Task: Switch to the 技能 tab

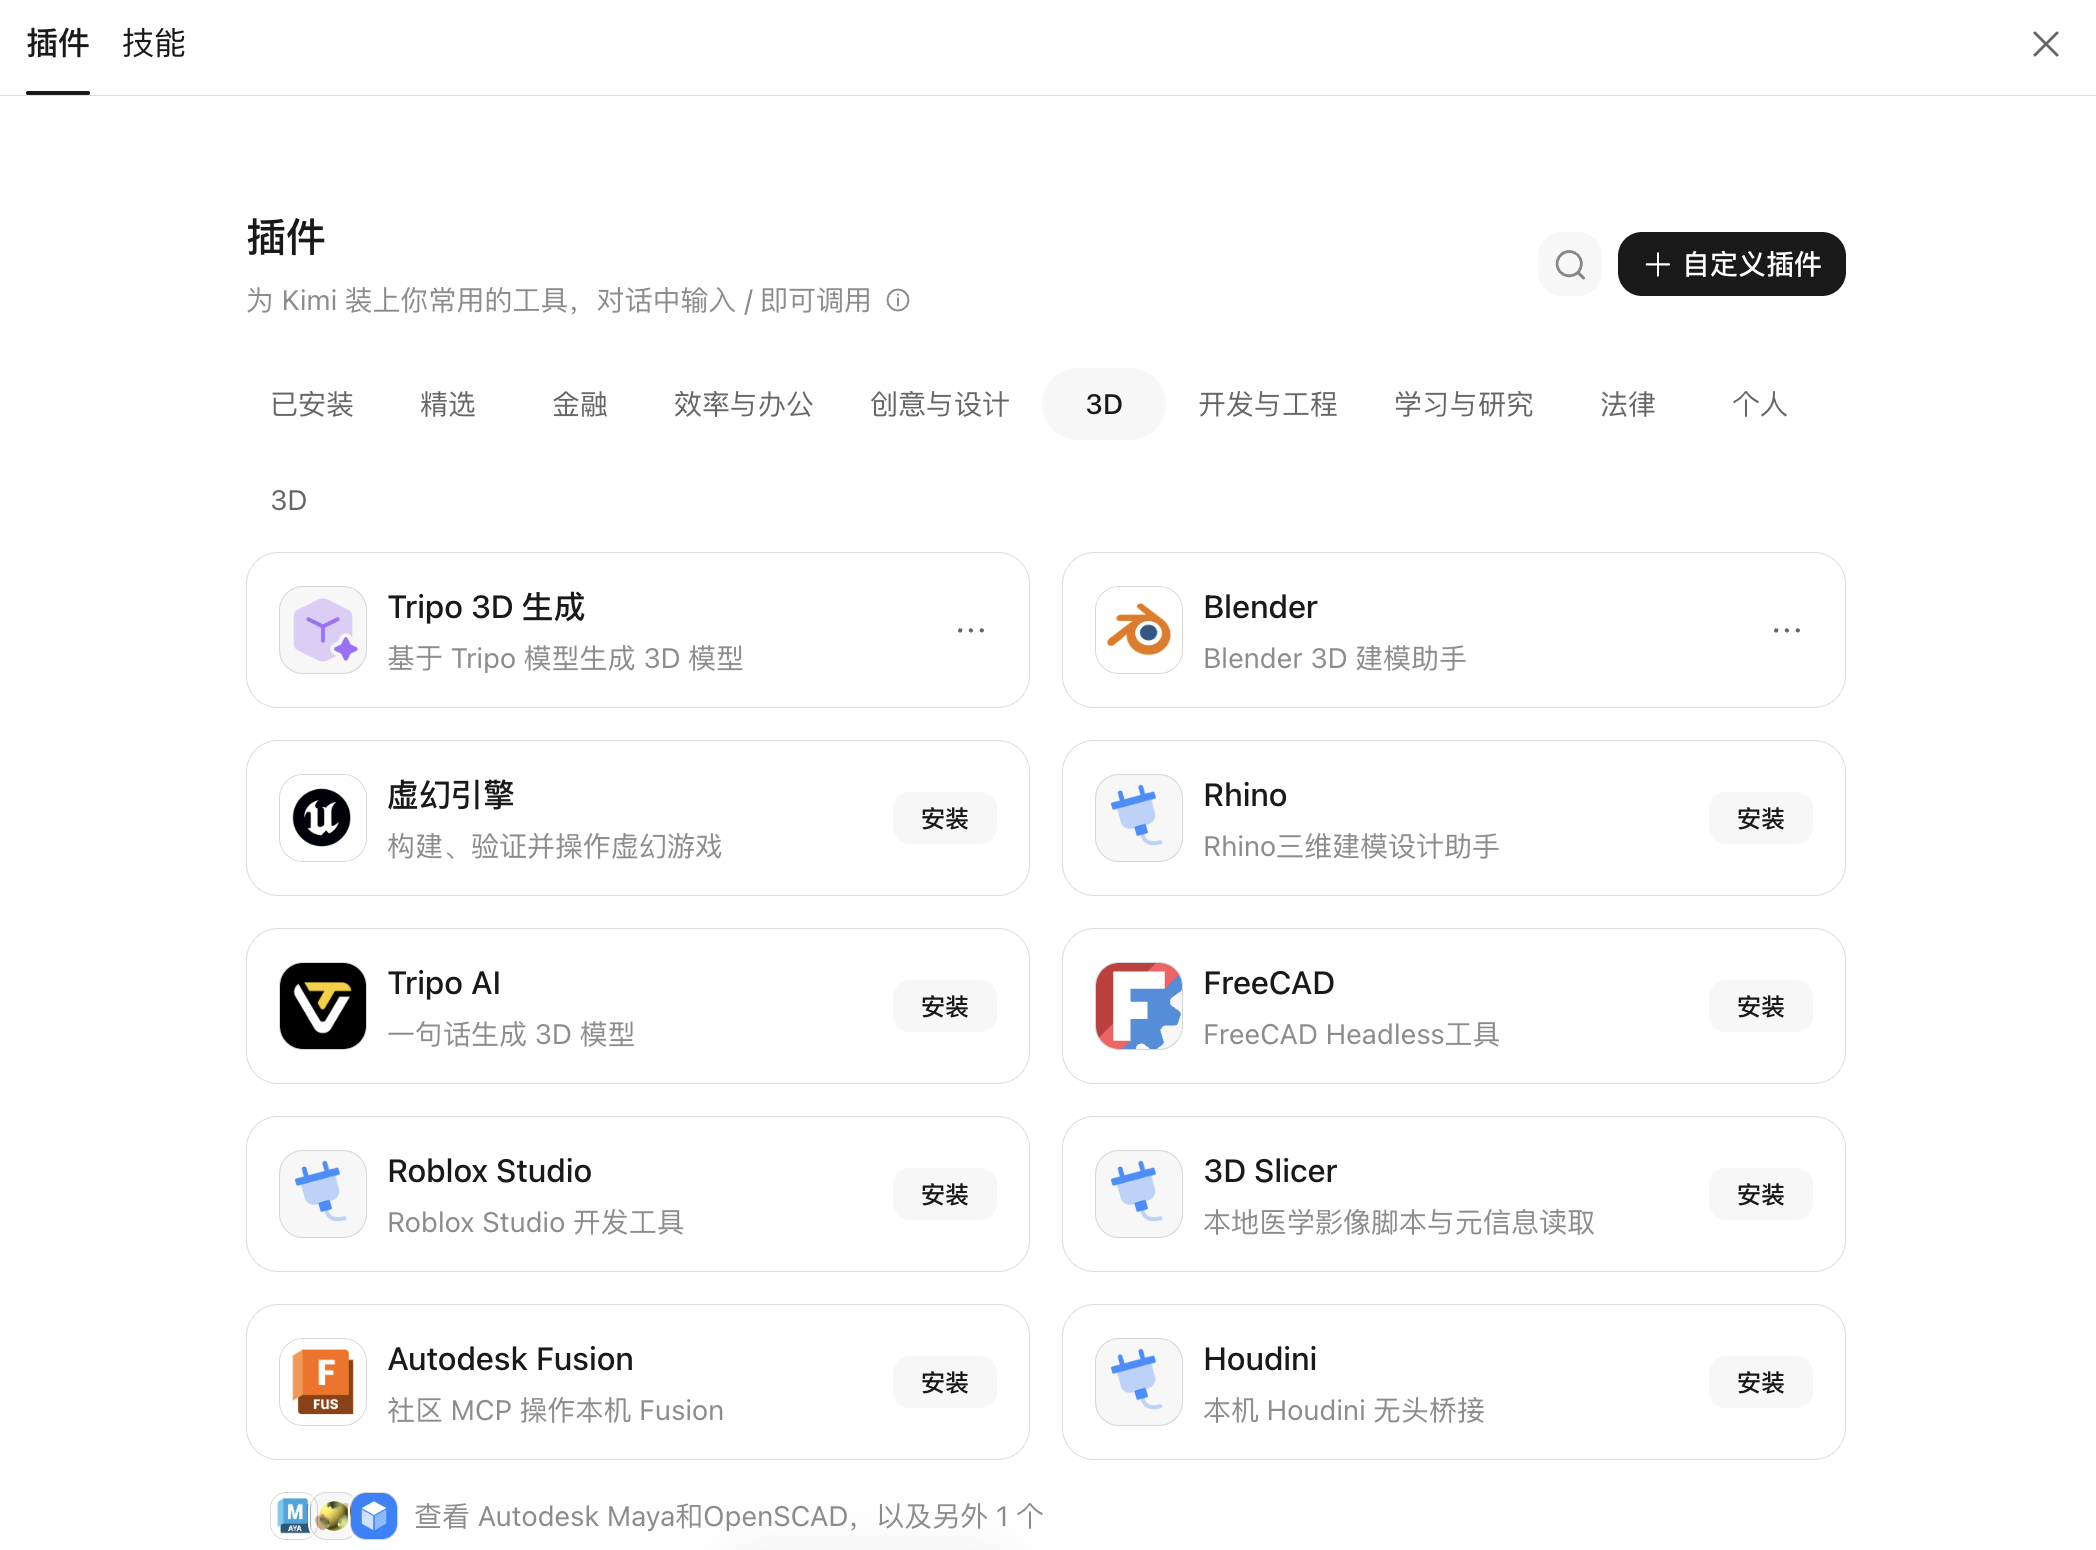Action: pos(154,43)
